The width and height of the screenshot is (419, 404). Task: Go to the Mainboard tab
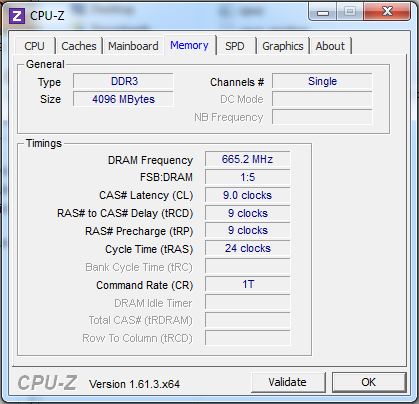[x=133, y=46]
